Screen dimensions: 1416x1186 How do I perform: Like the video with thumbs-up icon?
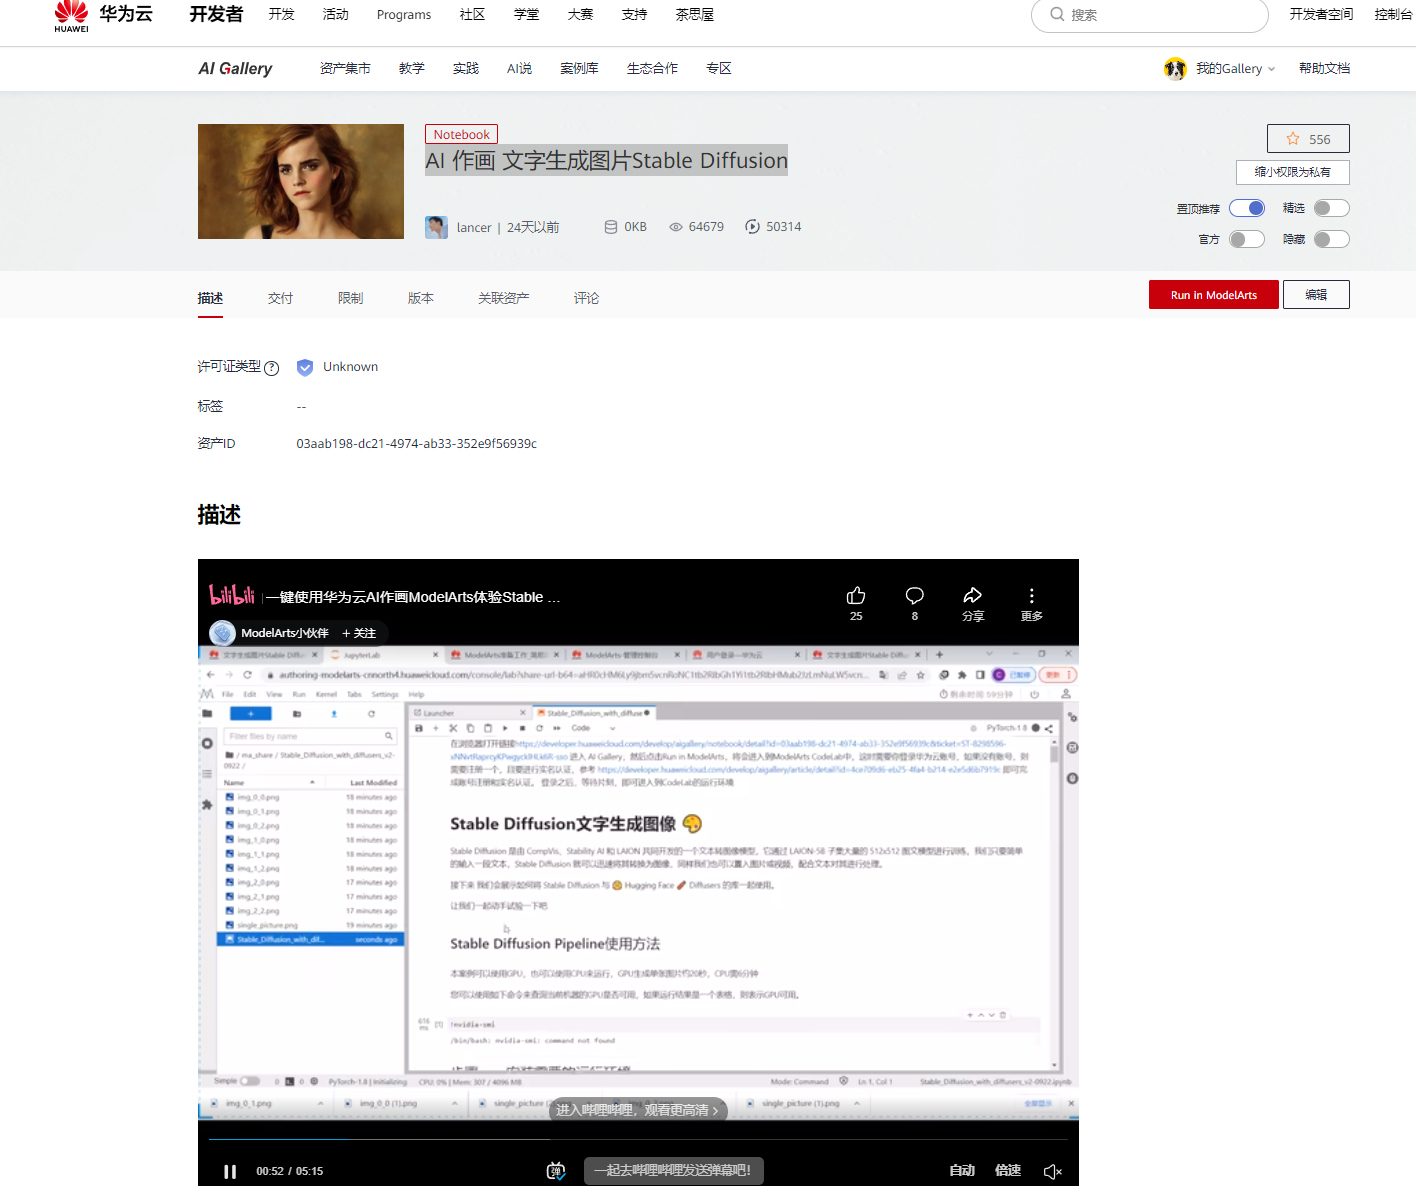coord(856,596)
